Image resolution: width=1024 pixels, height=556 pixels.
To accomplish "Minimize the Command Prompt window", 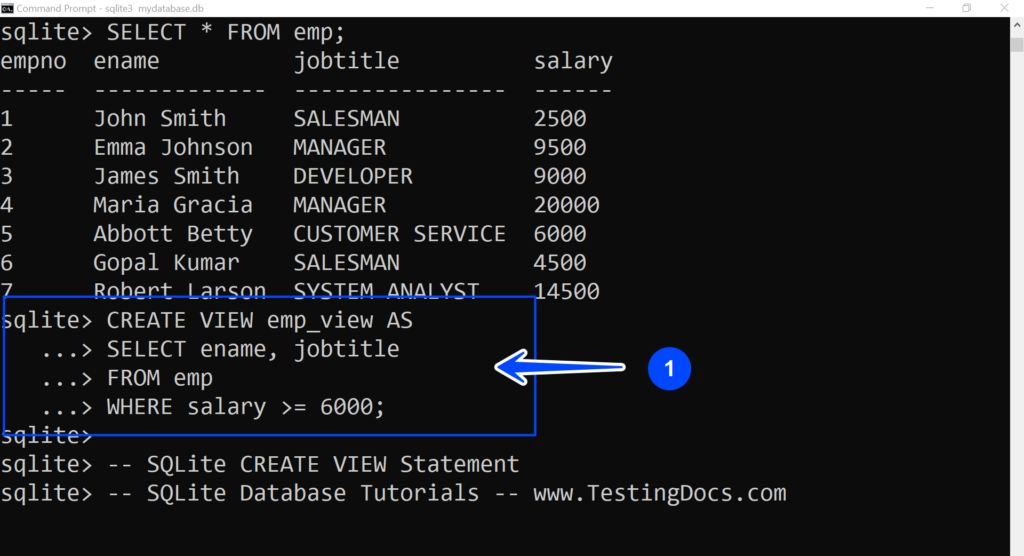I will tap(930, 8).
